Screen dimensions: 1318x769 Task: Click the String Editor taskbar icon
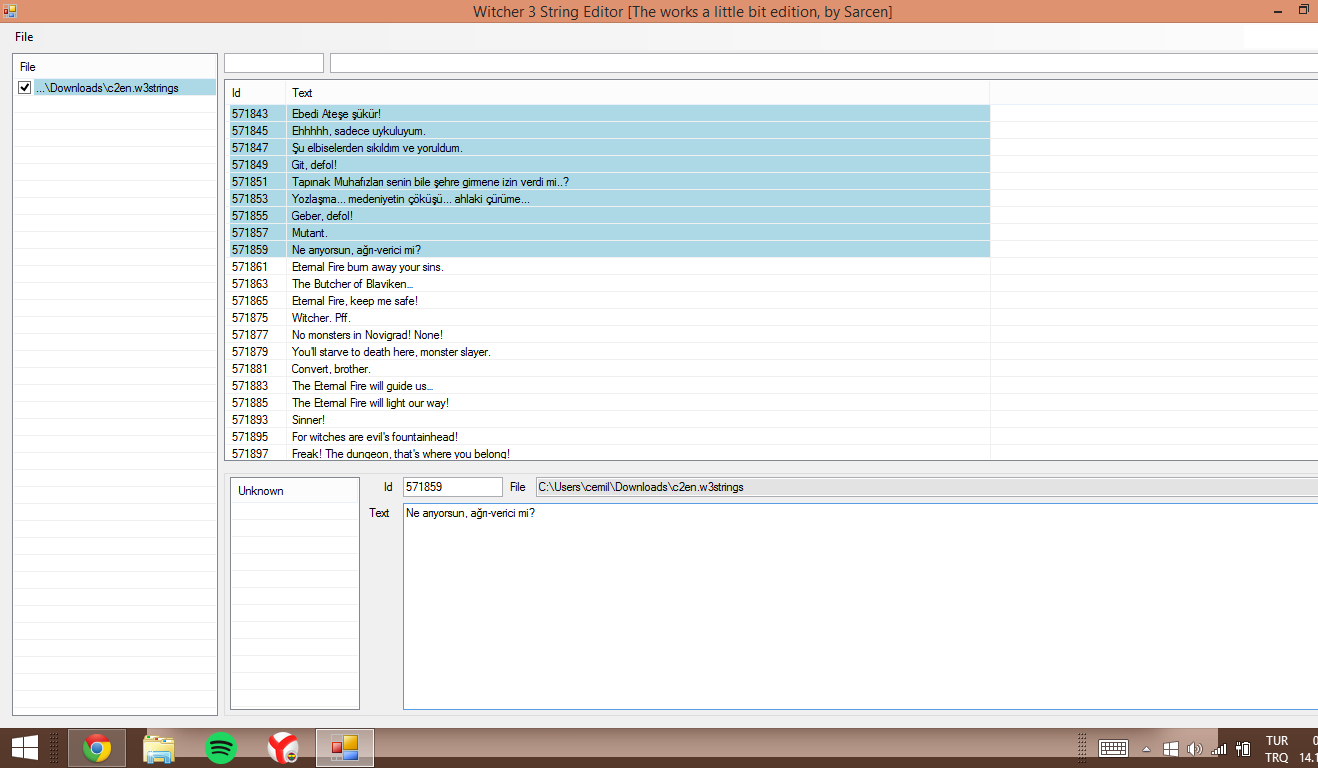coord(345,748)
